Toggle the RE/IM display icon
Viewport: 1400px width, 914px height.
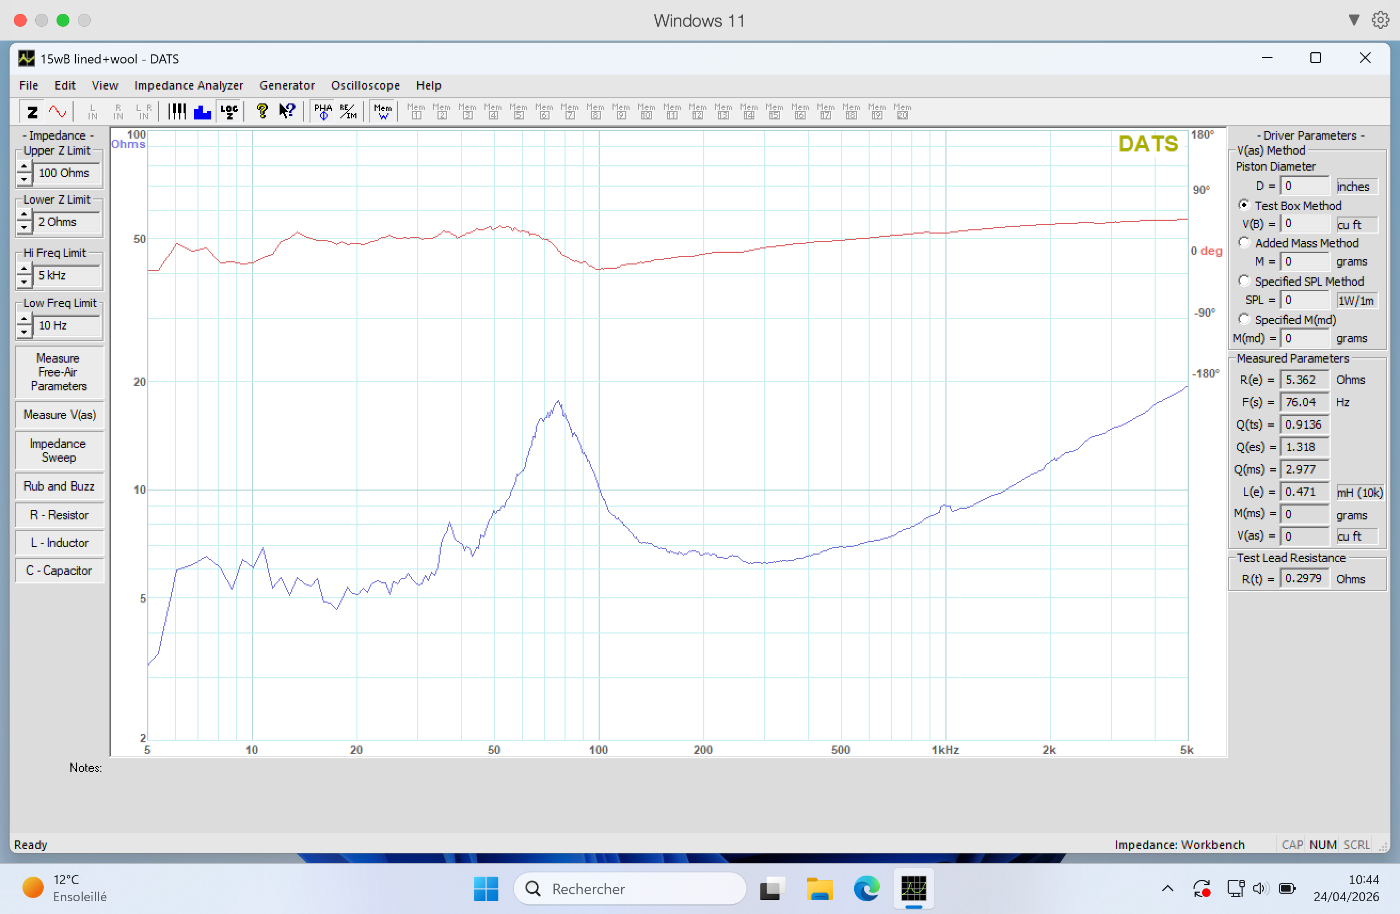tap(348, 112)
